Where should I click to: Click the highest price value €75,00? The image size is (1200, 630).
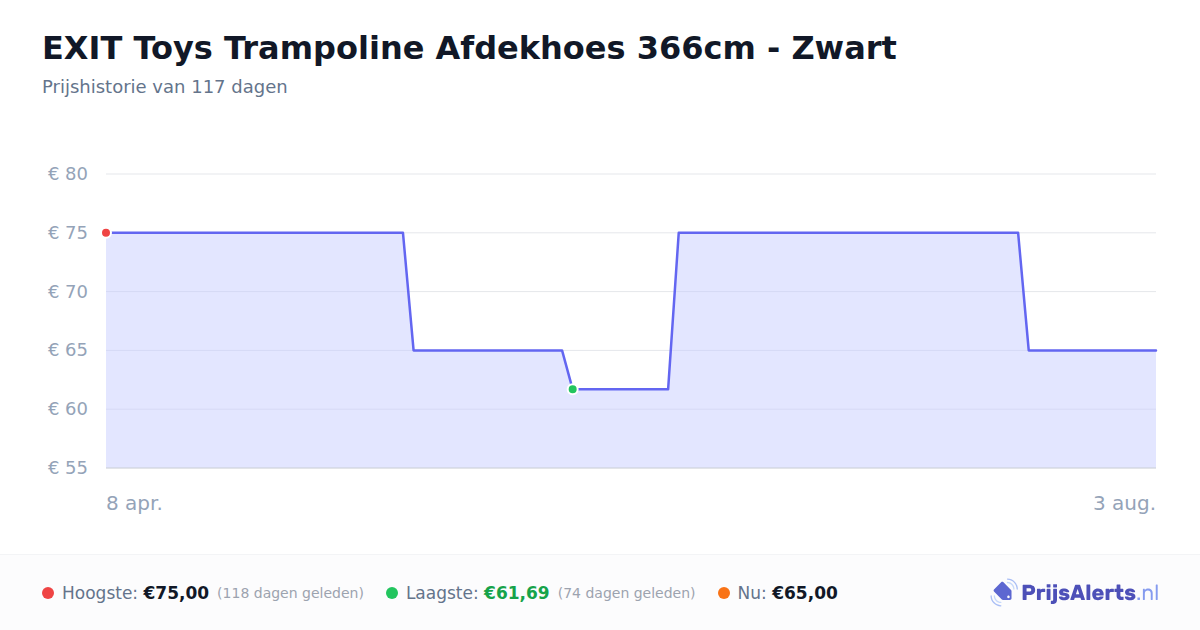tap(176, 593)
